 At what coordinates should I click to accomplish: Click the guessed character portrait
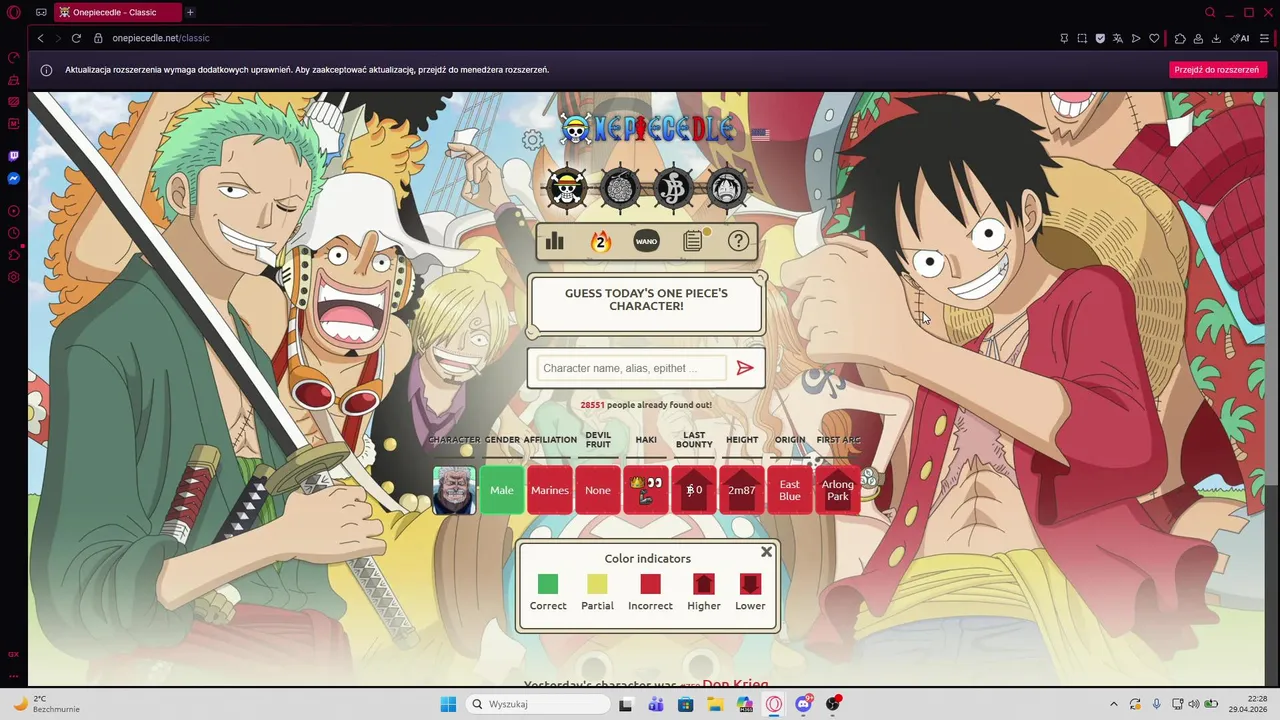point(454,490)
